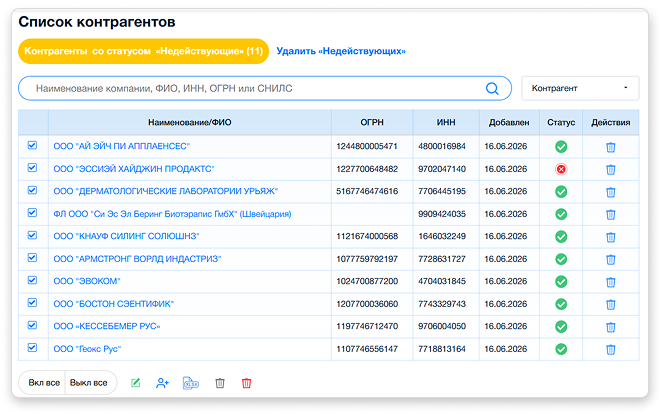The image size is (662, 414).
Task: Toggle checkbox for ООО "КНАУФ СИЛИНГ СОЛЮШНЗ"
Action: 32,235
